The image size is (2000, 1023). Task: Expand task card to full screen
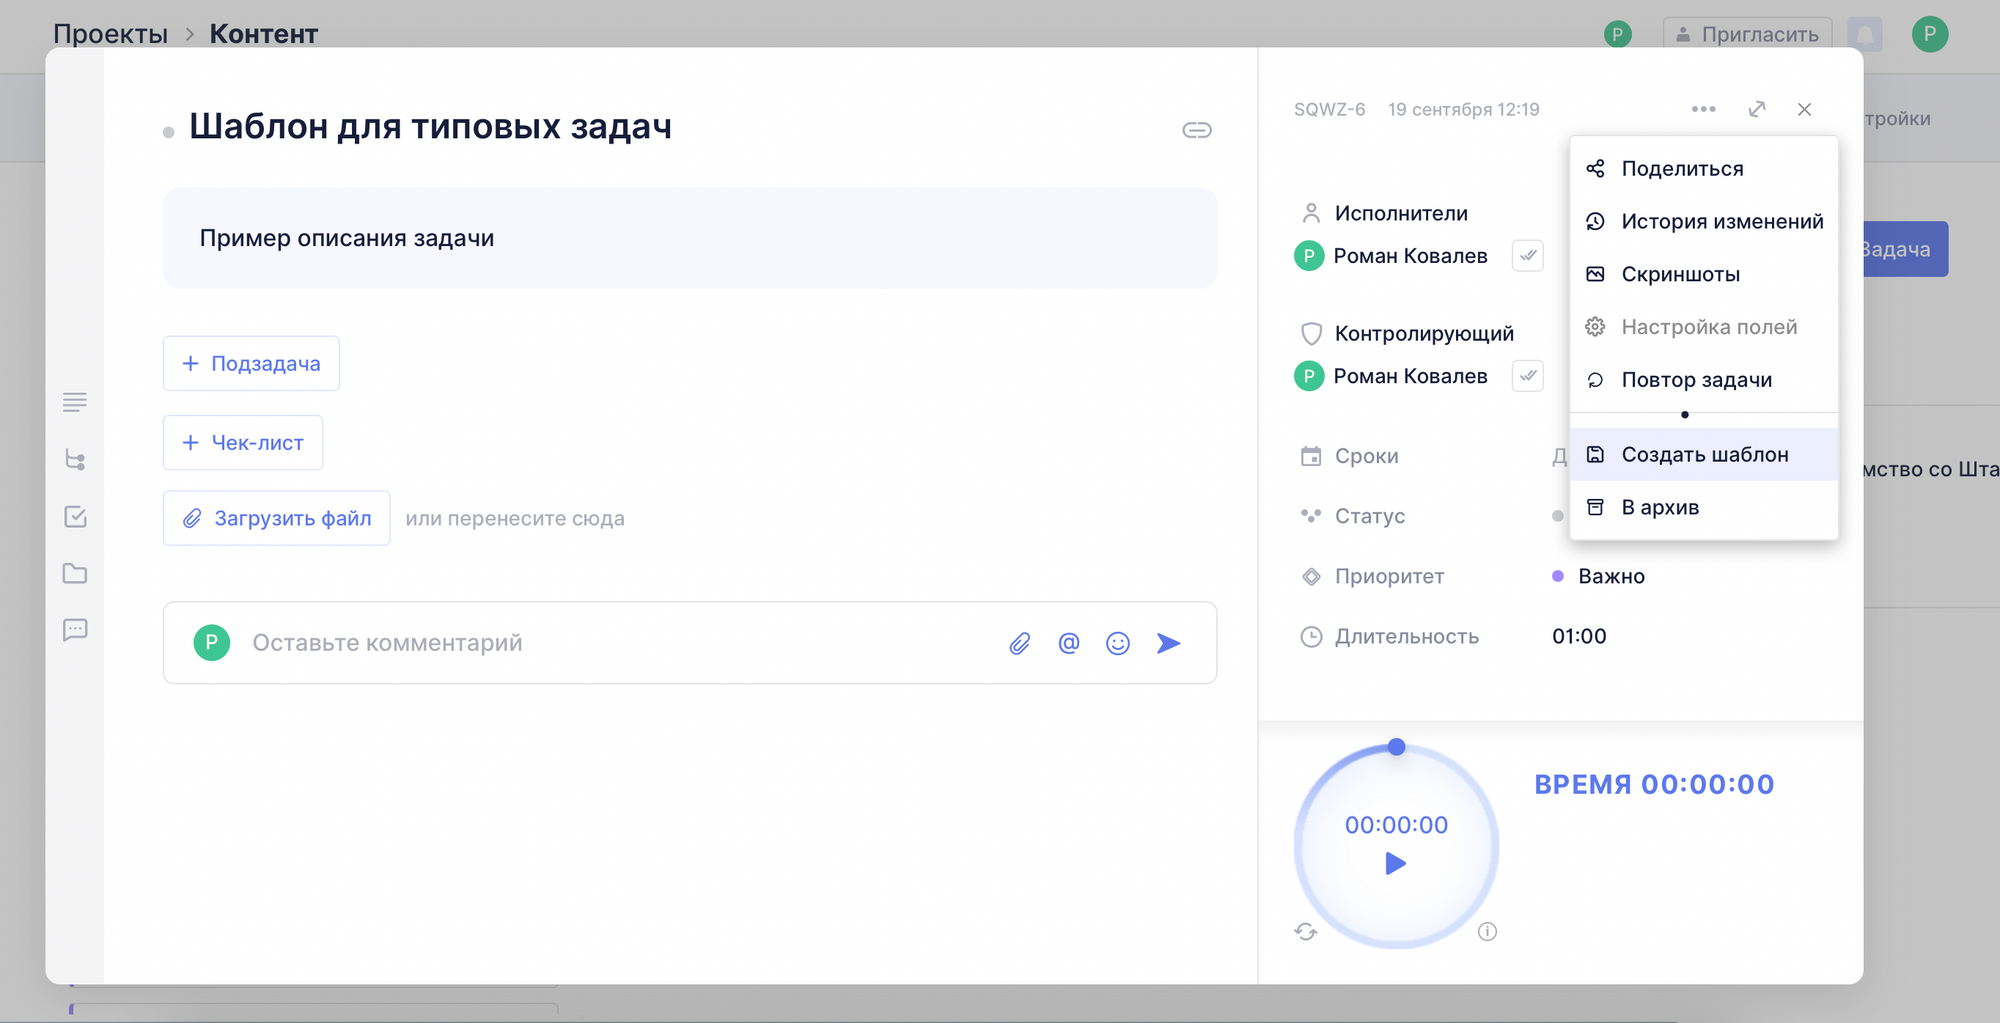(x=1756, y=109)
